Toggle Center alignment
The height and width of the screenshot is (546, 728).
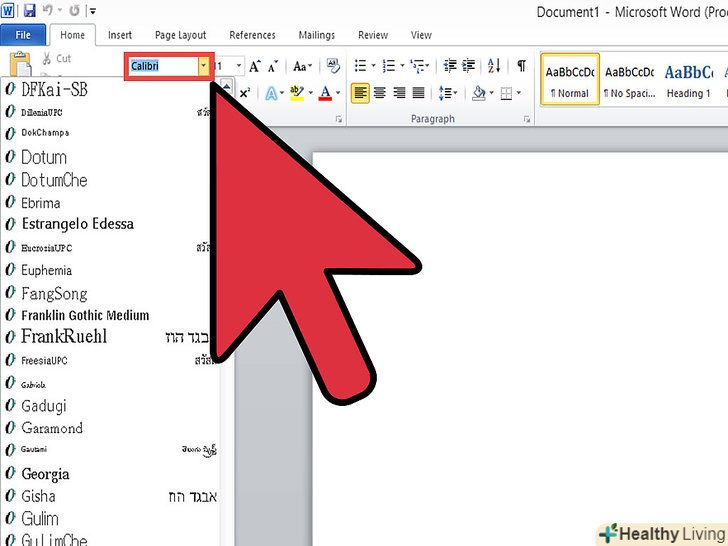[x=380, y=93]
